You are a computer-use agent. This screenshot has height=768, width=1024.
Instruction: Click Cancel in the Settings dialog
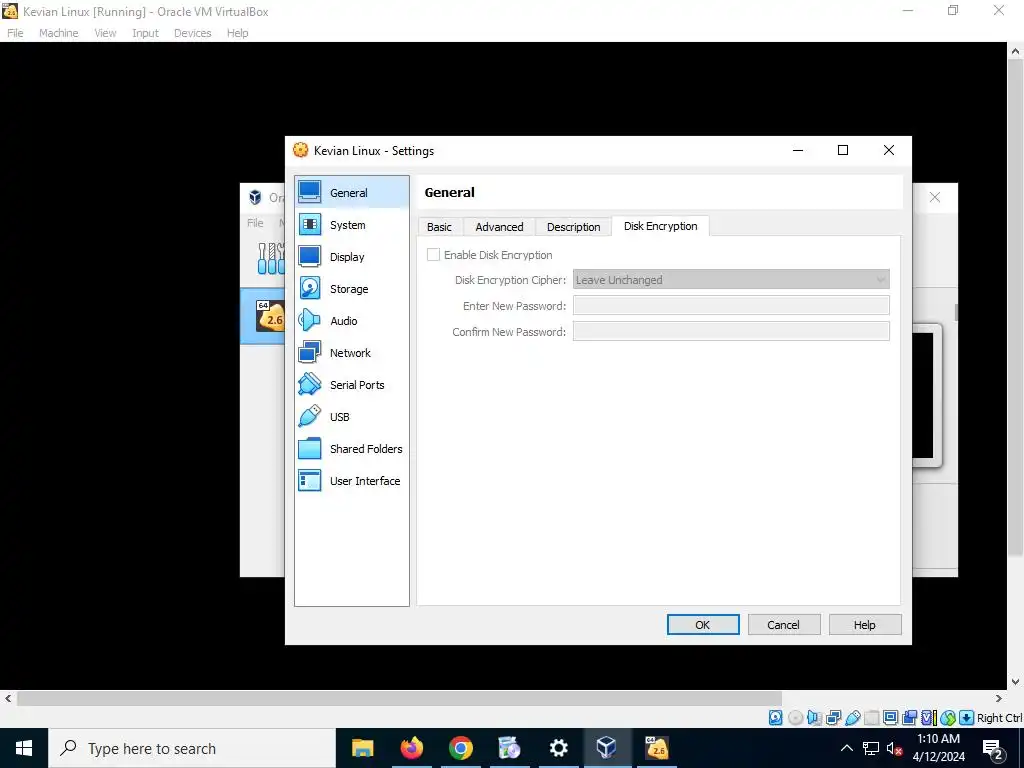783,624
